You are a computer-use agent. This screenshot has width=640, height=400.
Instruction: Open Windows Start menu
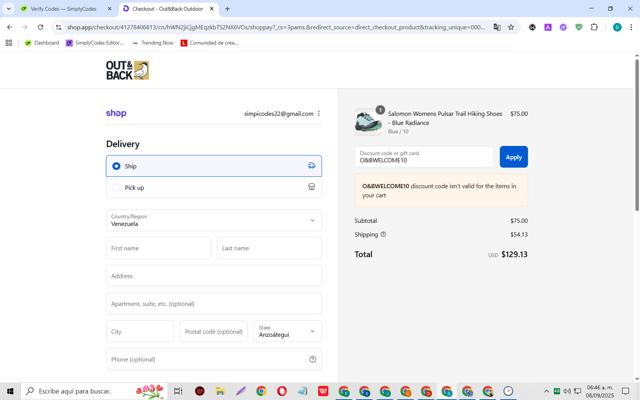[x=10, y=391]
